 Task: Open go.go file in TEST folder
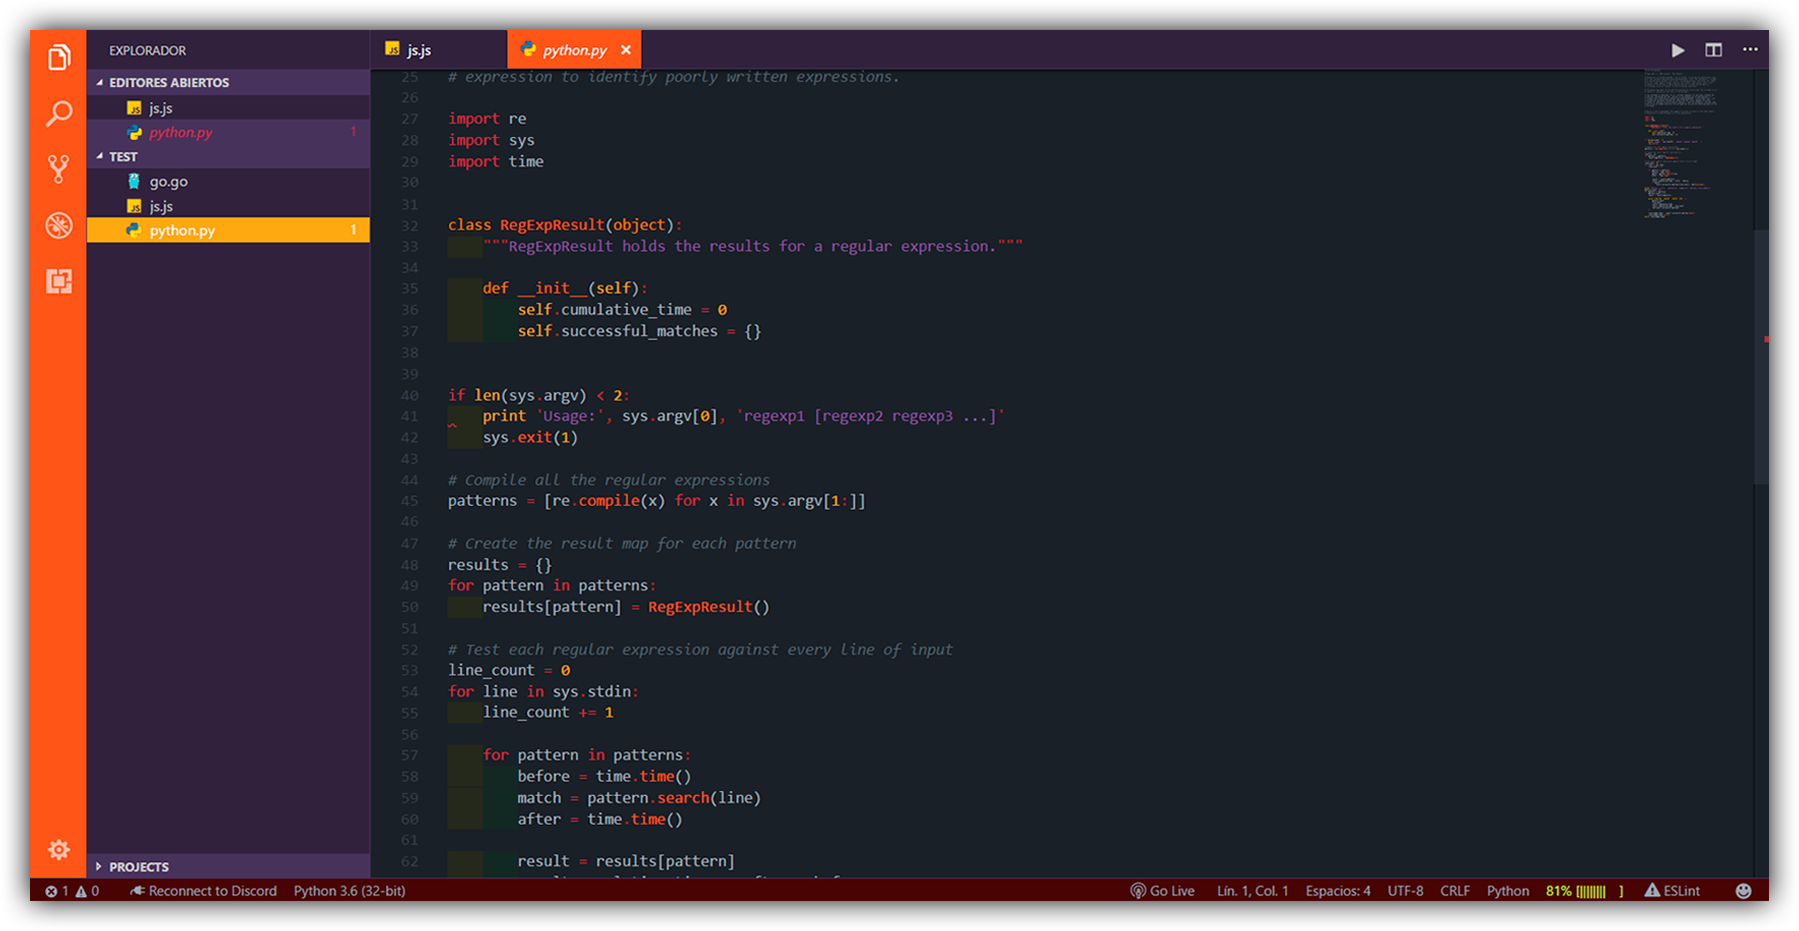[228, 181]
